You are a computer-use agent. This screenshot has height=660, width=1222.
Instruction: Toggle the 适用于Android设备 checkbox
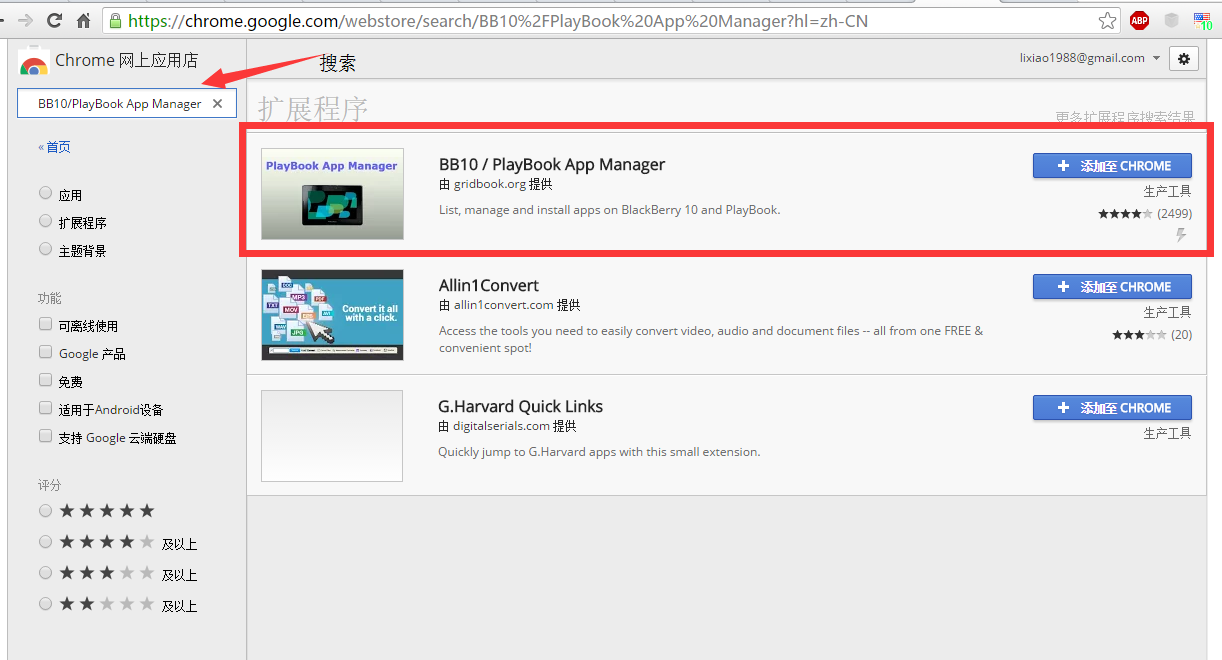click(x=45, y=408)
